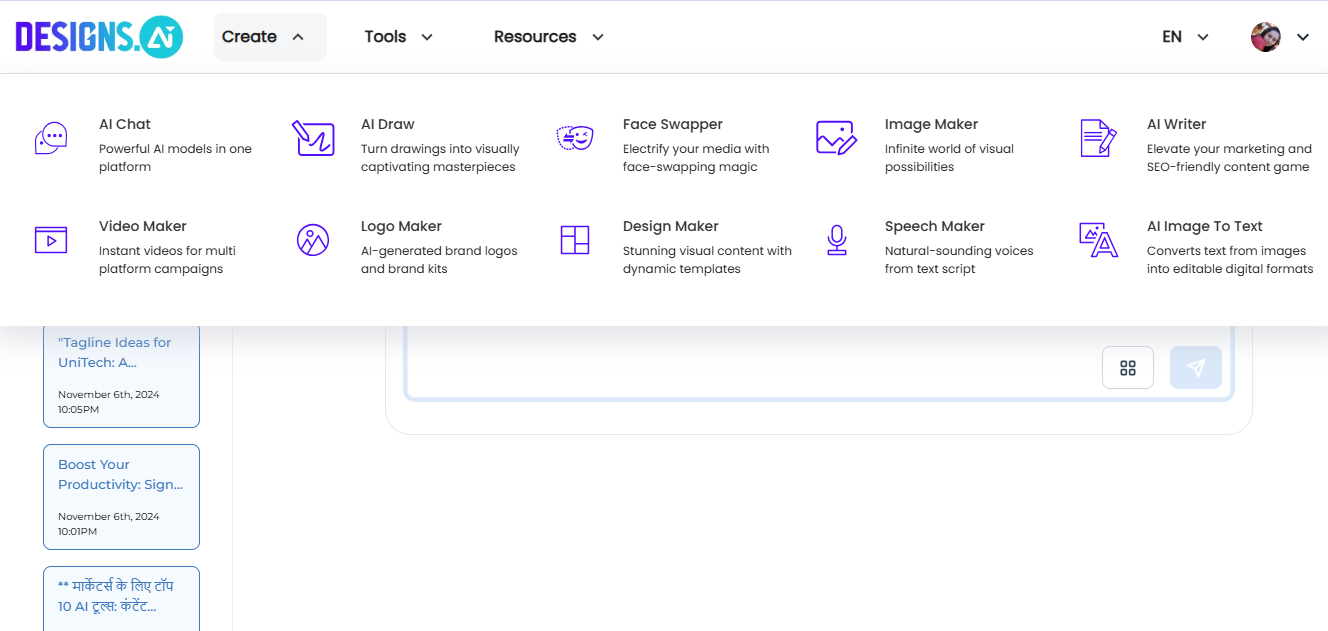The image size is (1328, 631).
Task: Open the Face Swapper tool
Action: pos(672,124)
